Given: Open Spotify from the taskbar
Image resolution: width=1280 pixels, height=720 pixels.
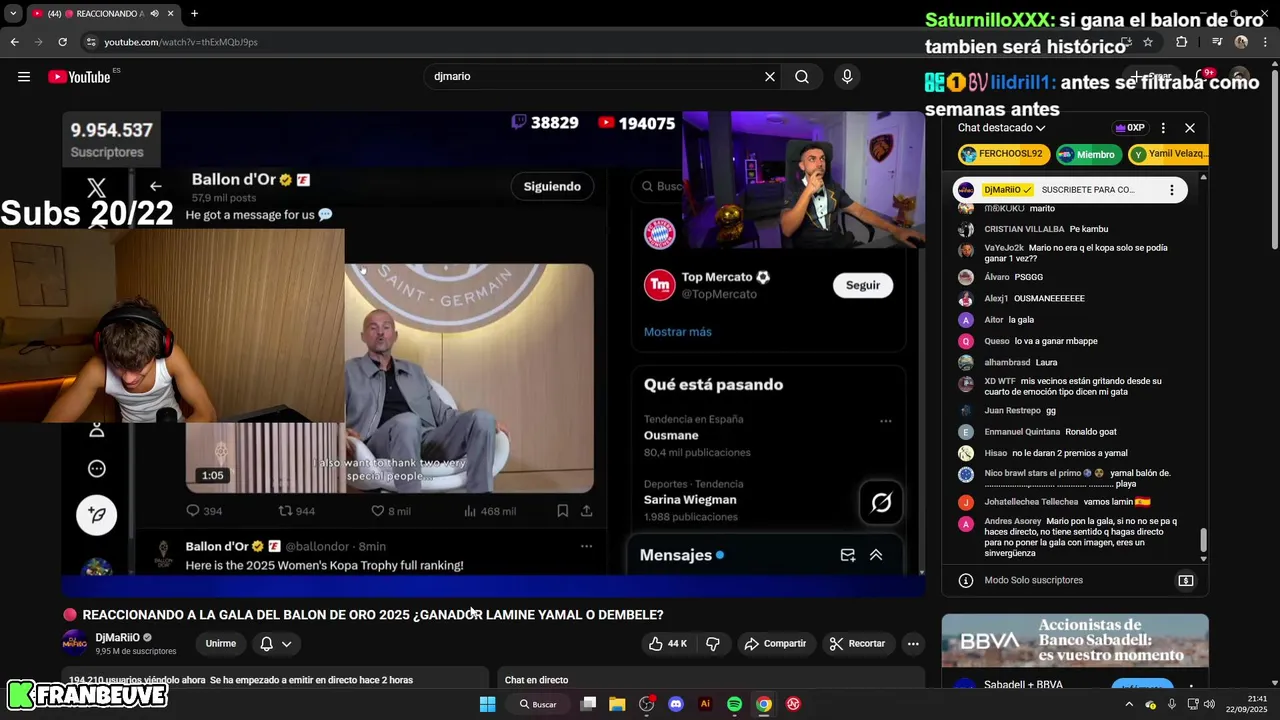Looking at the screenshot, I should point(735,704).
